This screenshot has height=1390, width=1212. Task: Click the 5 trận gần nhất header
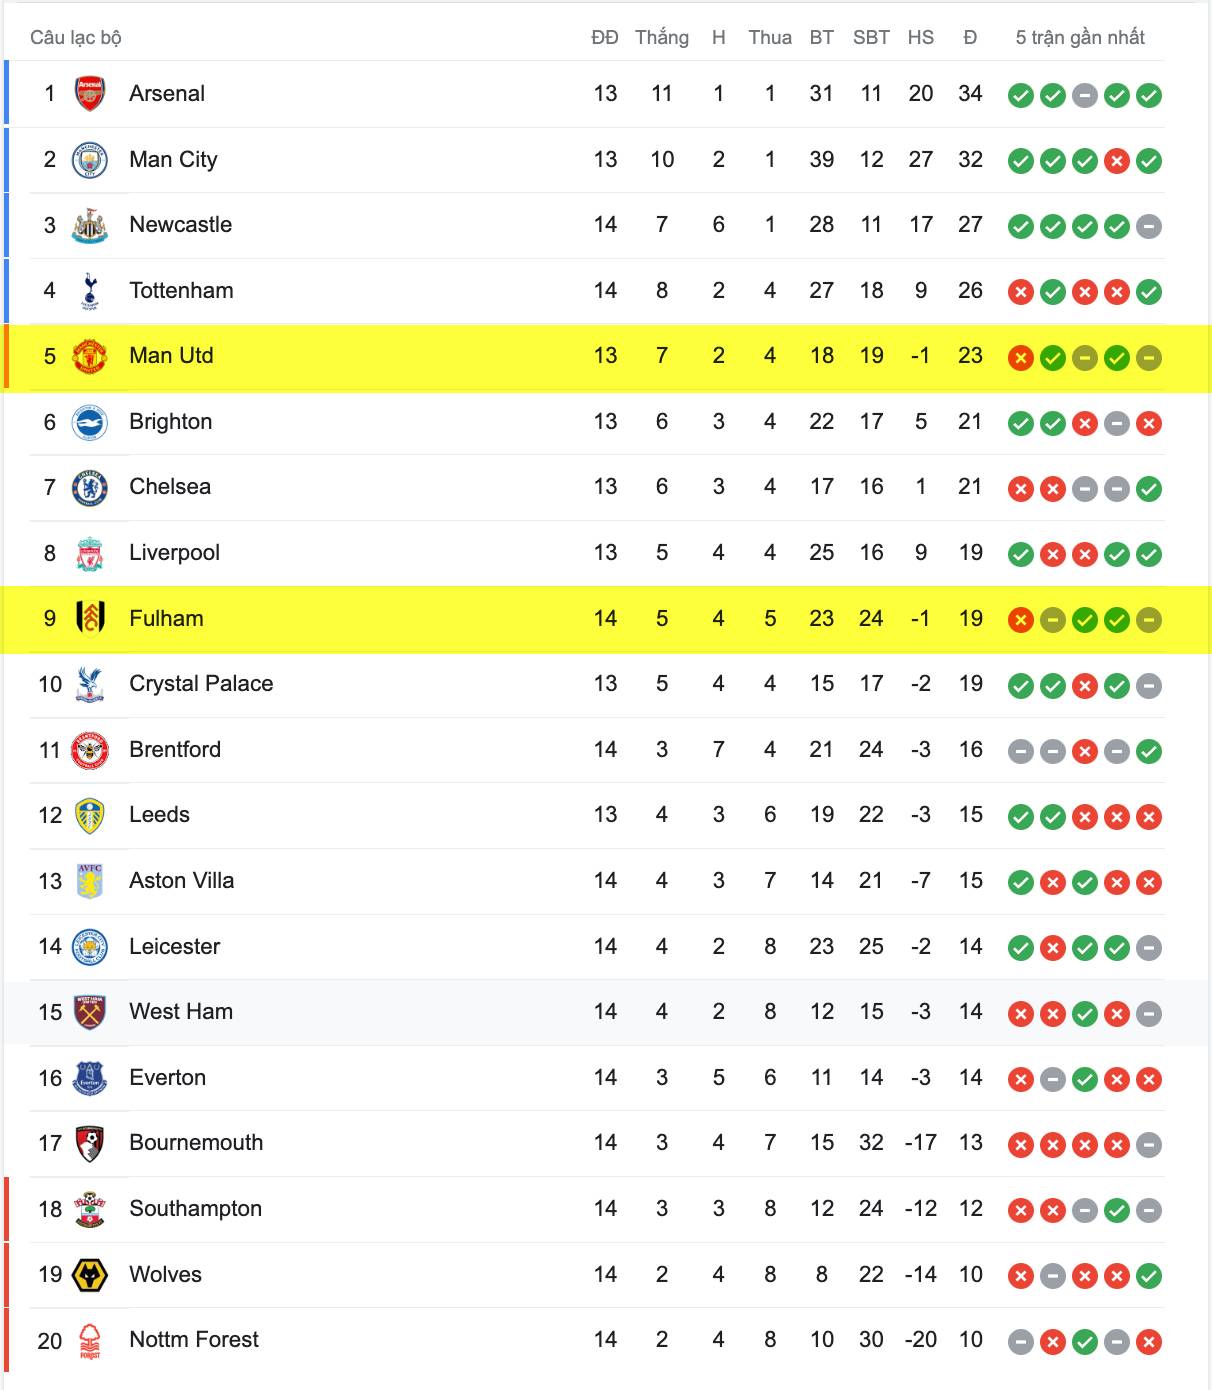click(x=1080, y=38)
